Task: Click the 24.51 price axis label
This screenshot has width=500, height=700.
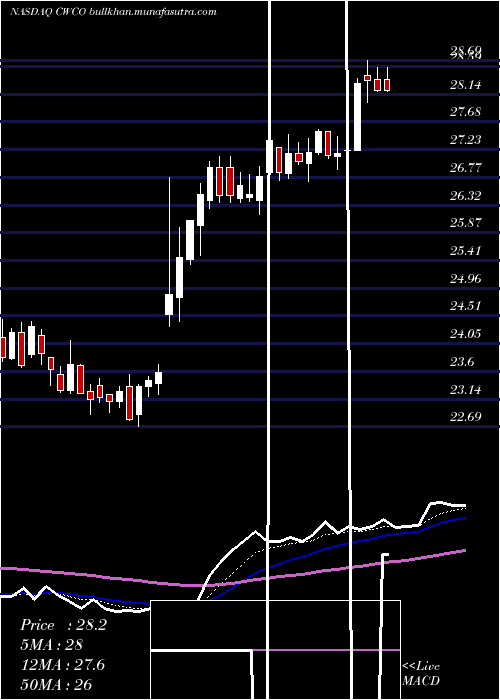Action: (x=465, y=306)
